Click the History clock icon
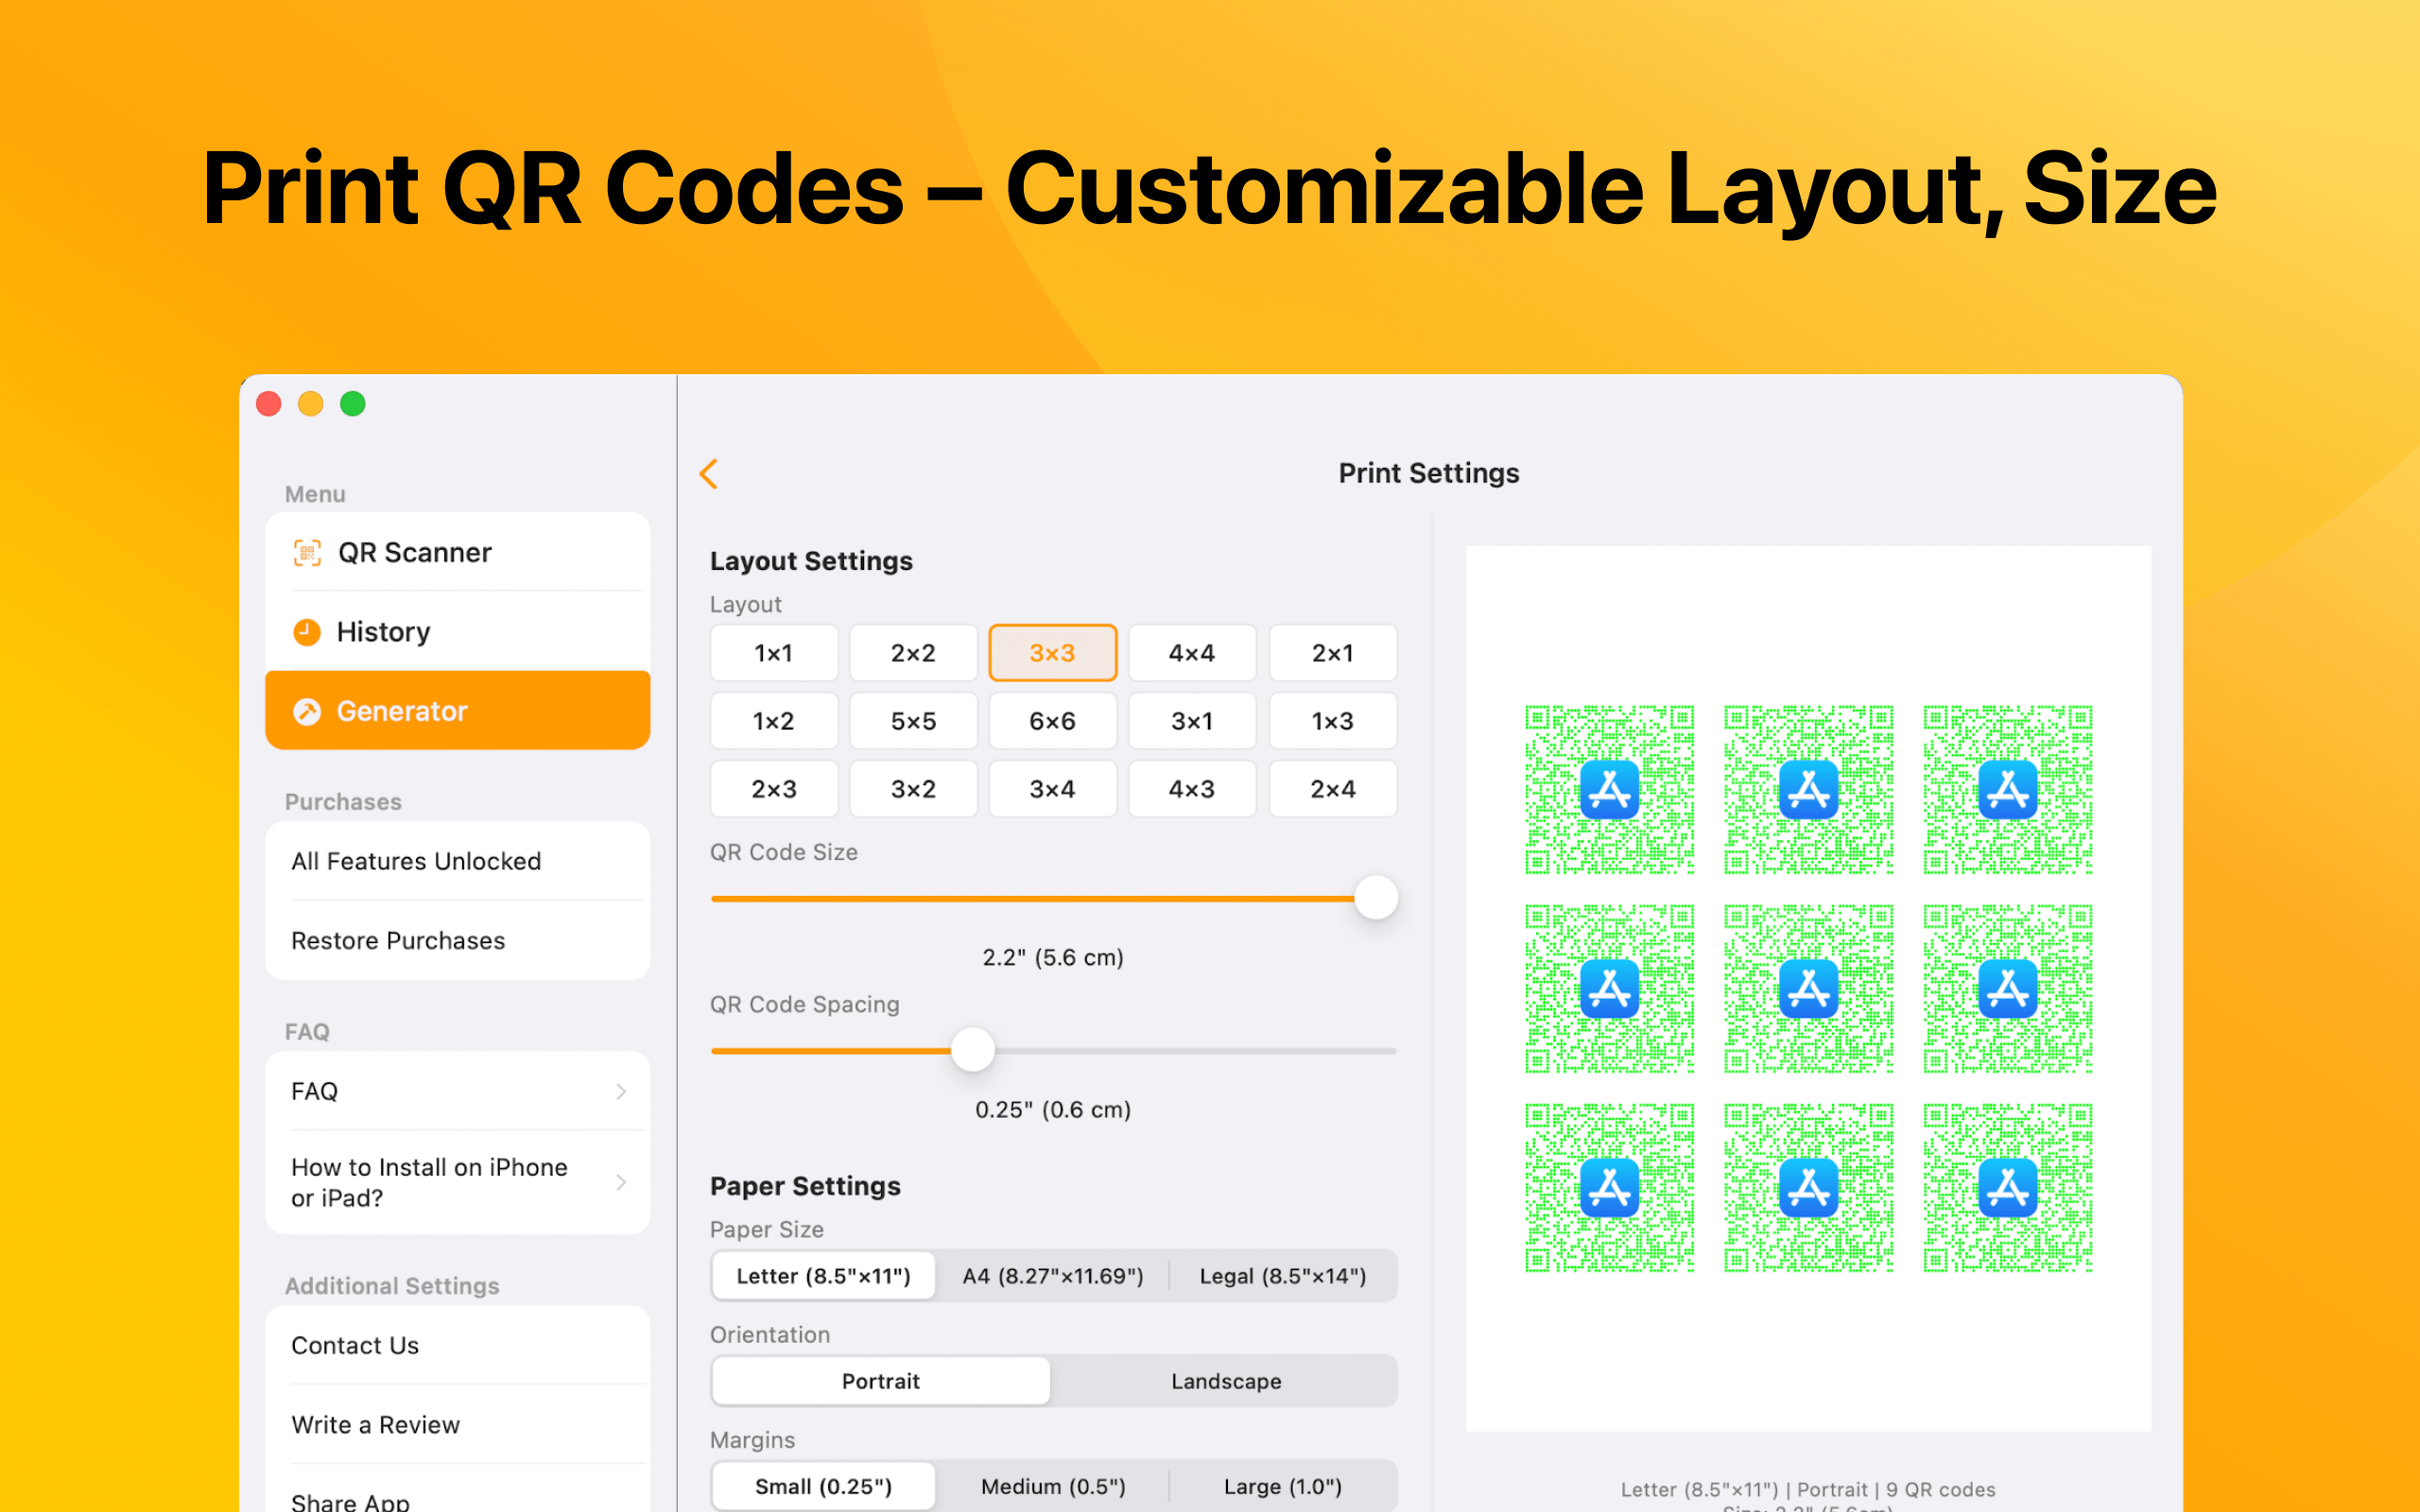This screenshot has height=1512, width=2420. click(x=307, y=632)
